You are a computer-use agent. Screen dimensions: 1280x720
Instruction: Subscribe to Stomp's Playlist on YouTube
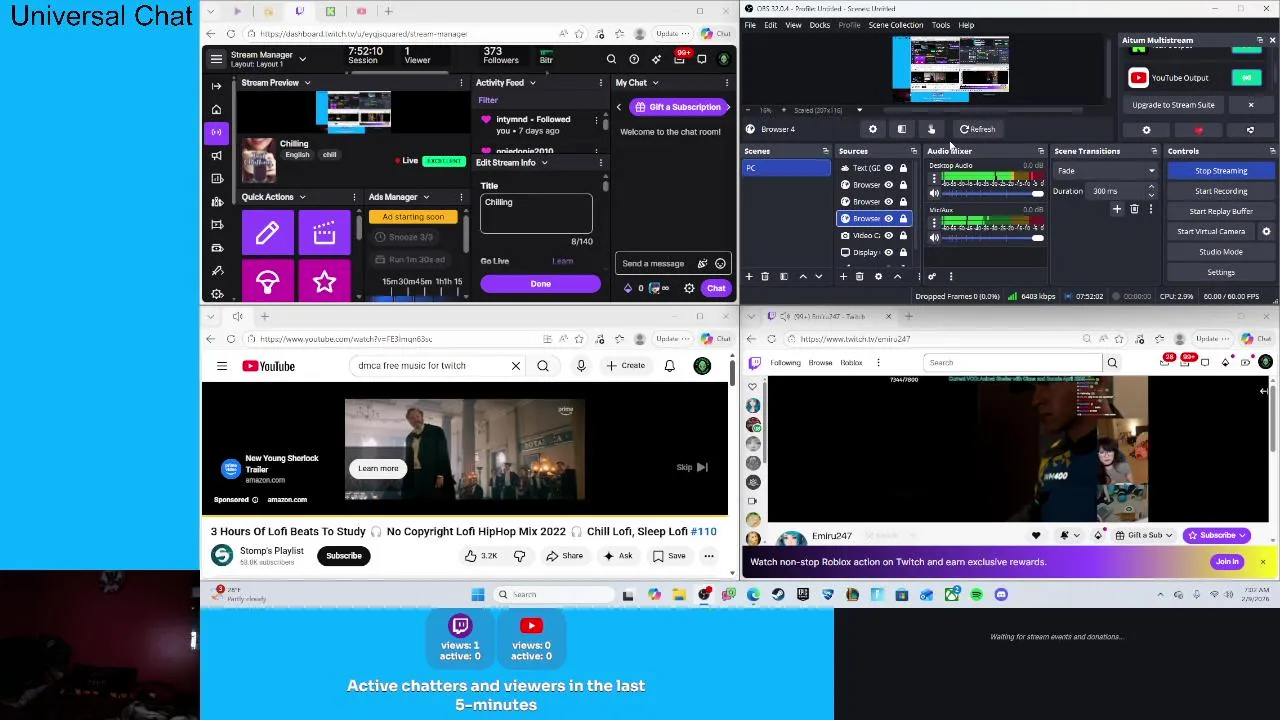pyautogui.click(x=343, y=556)
